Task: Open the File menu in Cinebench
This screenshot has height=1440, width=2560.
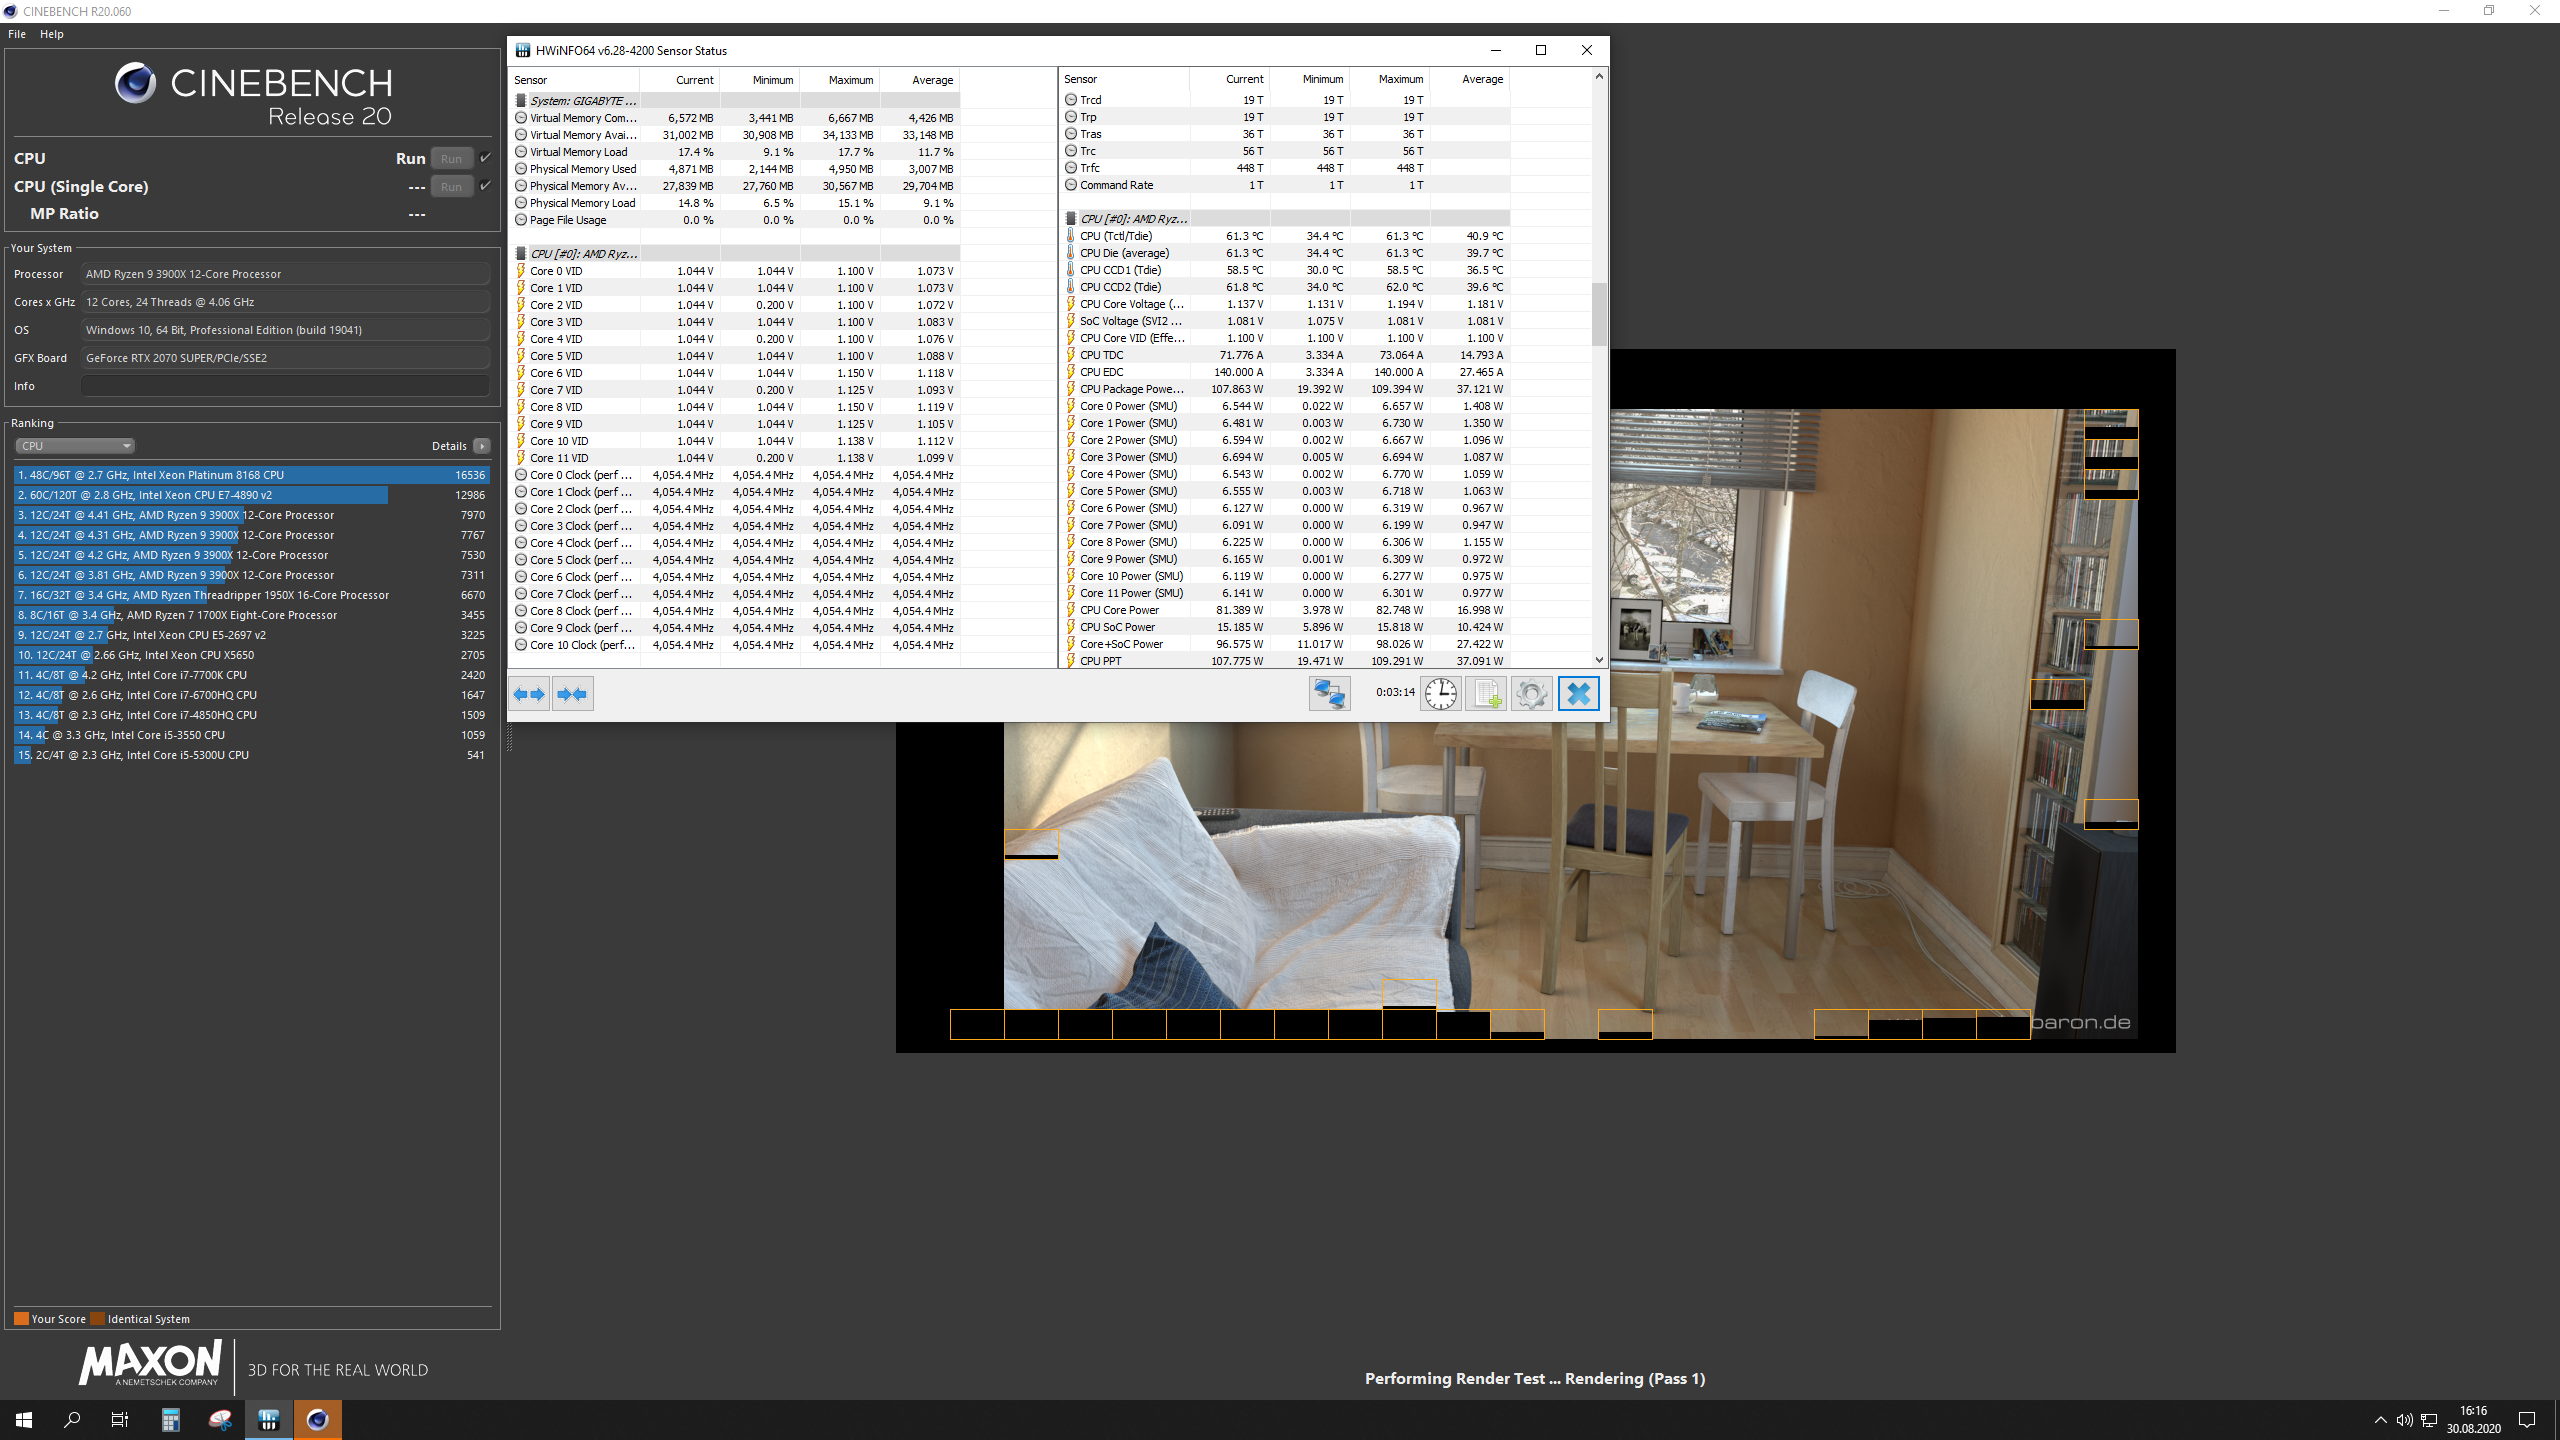Action: click(x=17, y=34)
